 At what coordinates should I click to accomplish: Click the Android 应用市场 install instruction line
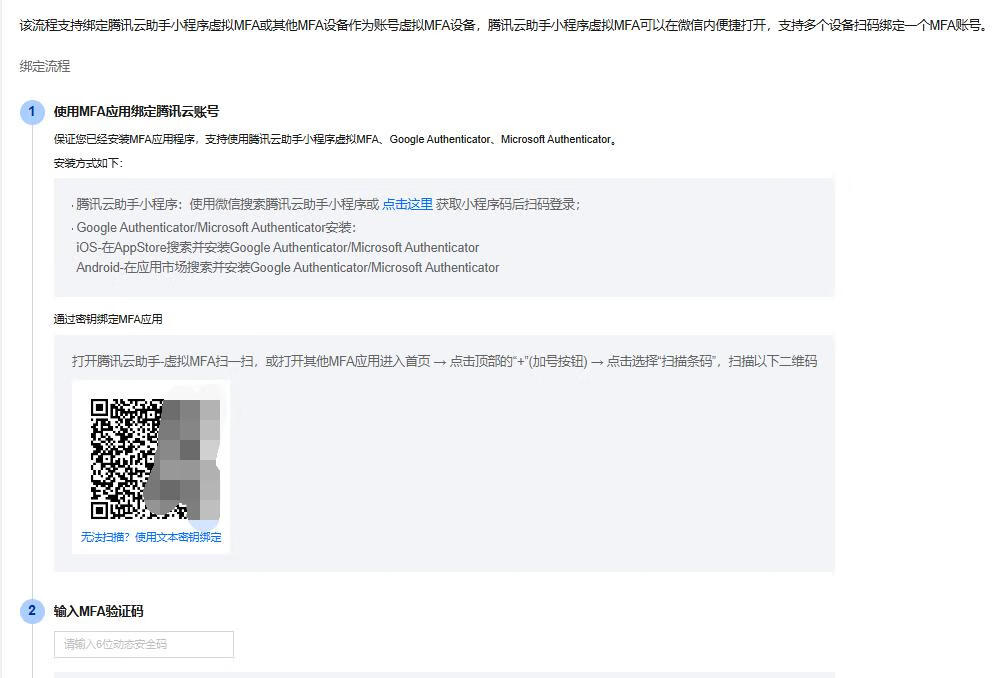(287, 267)
